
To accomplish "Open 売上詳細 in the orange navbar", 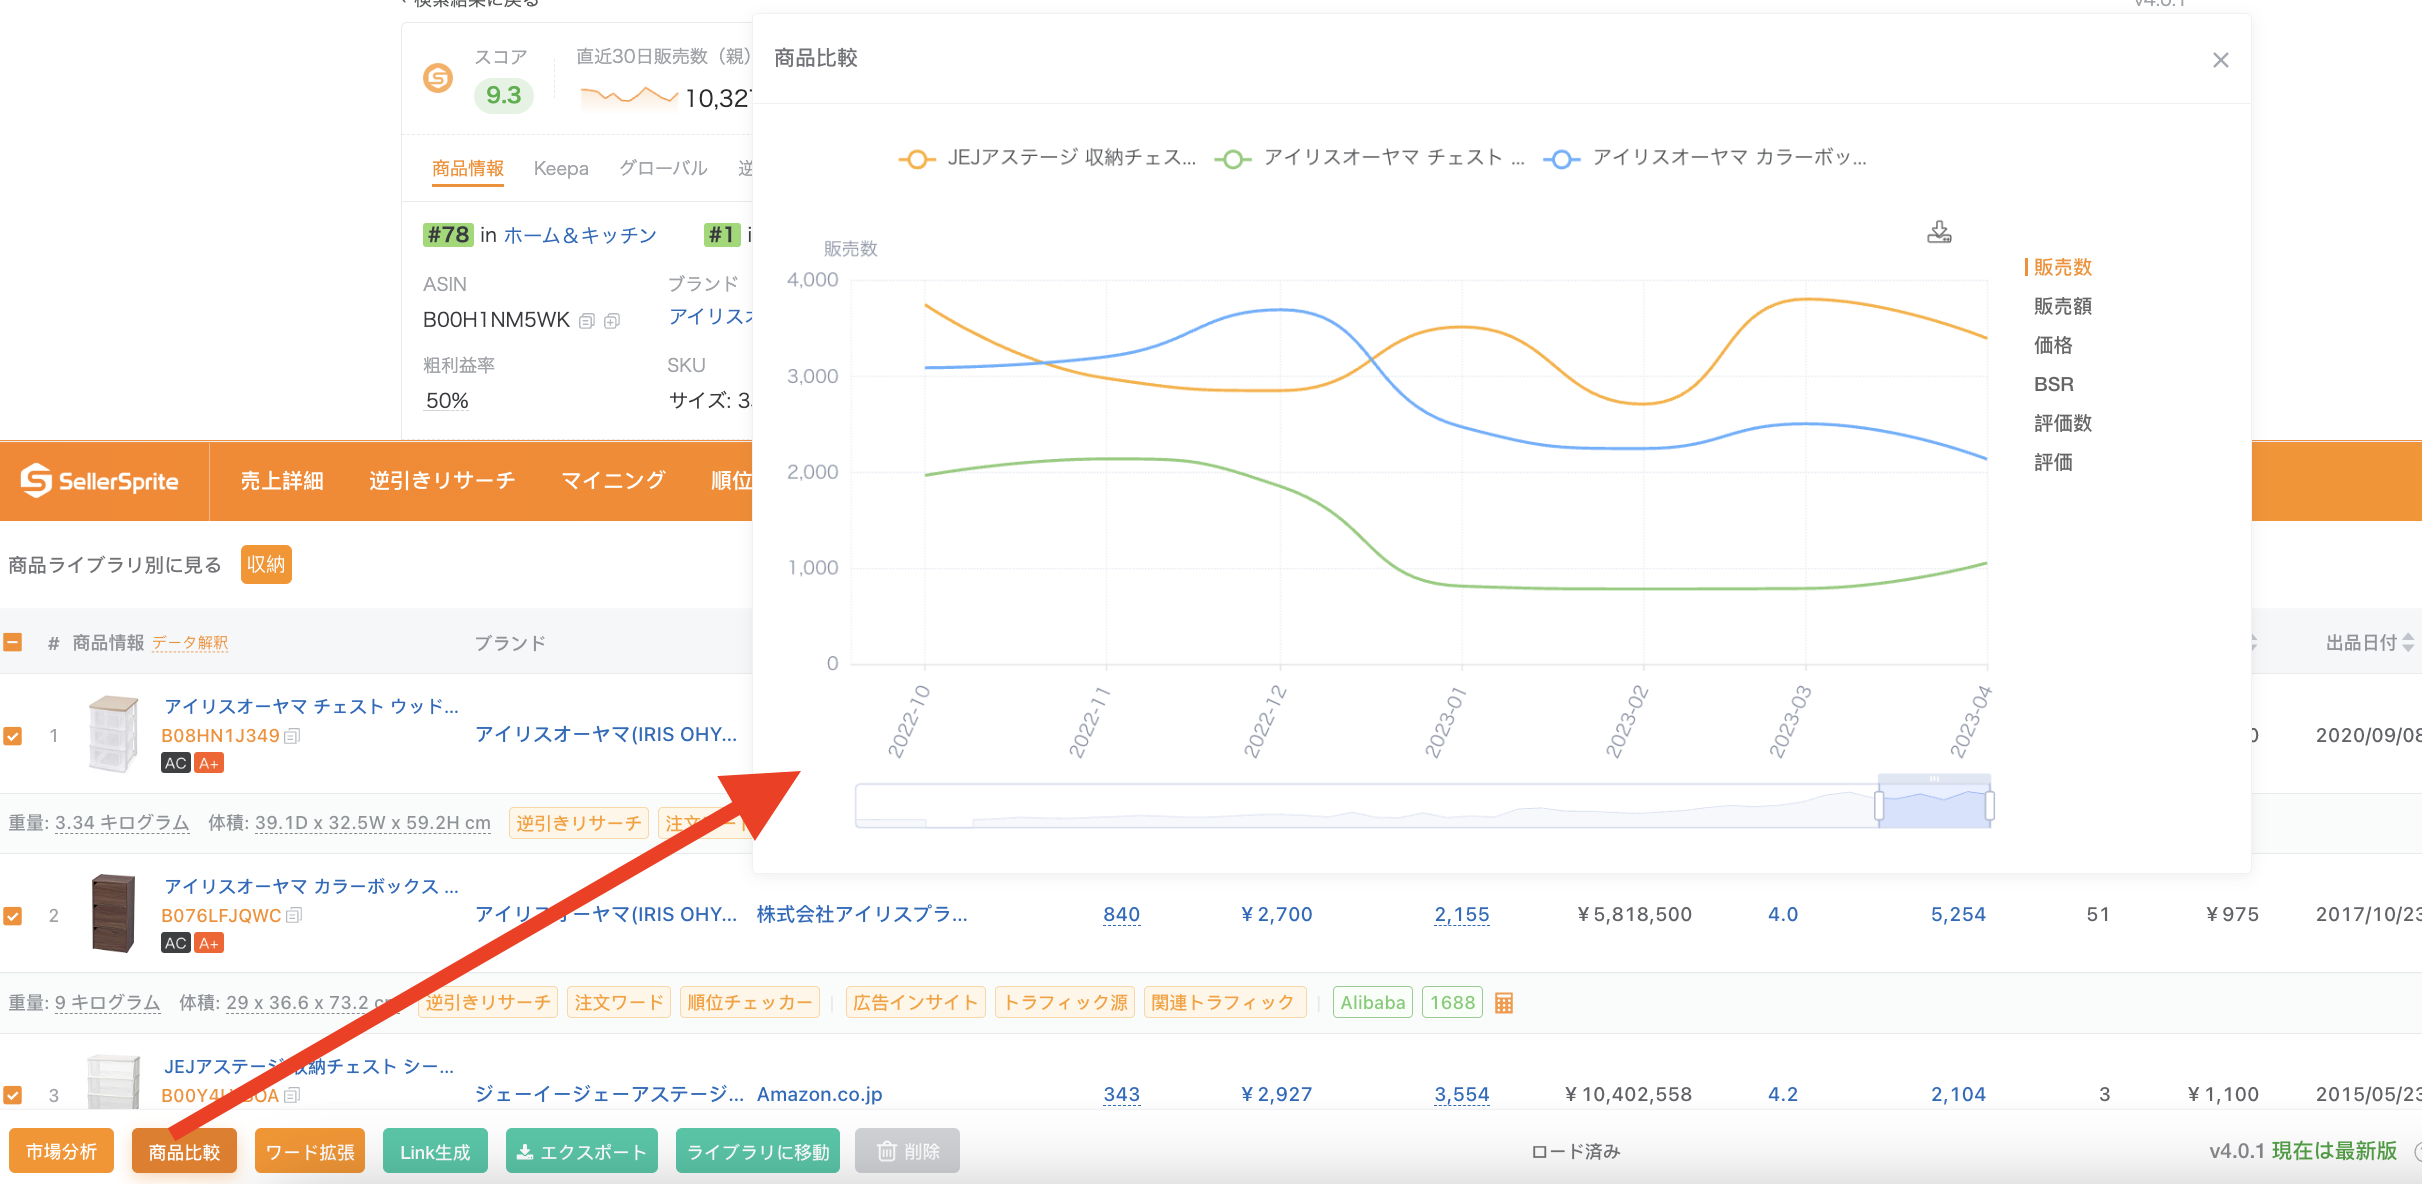I will click(282, 481).
